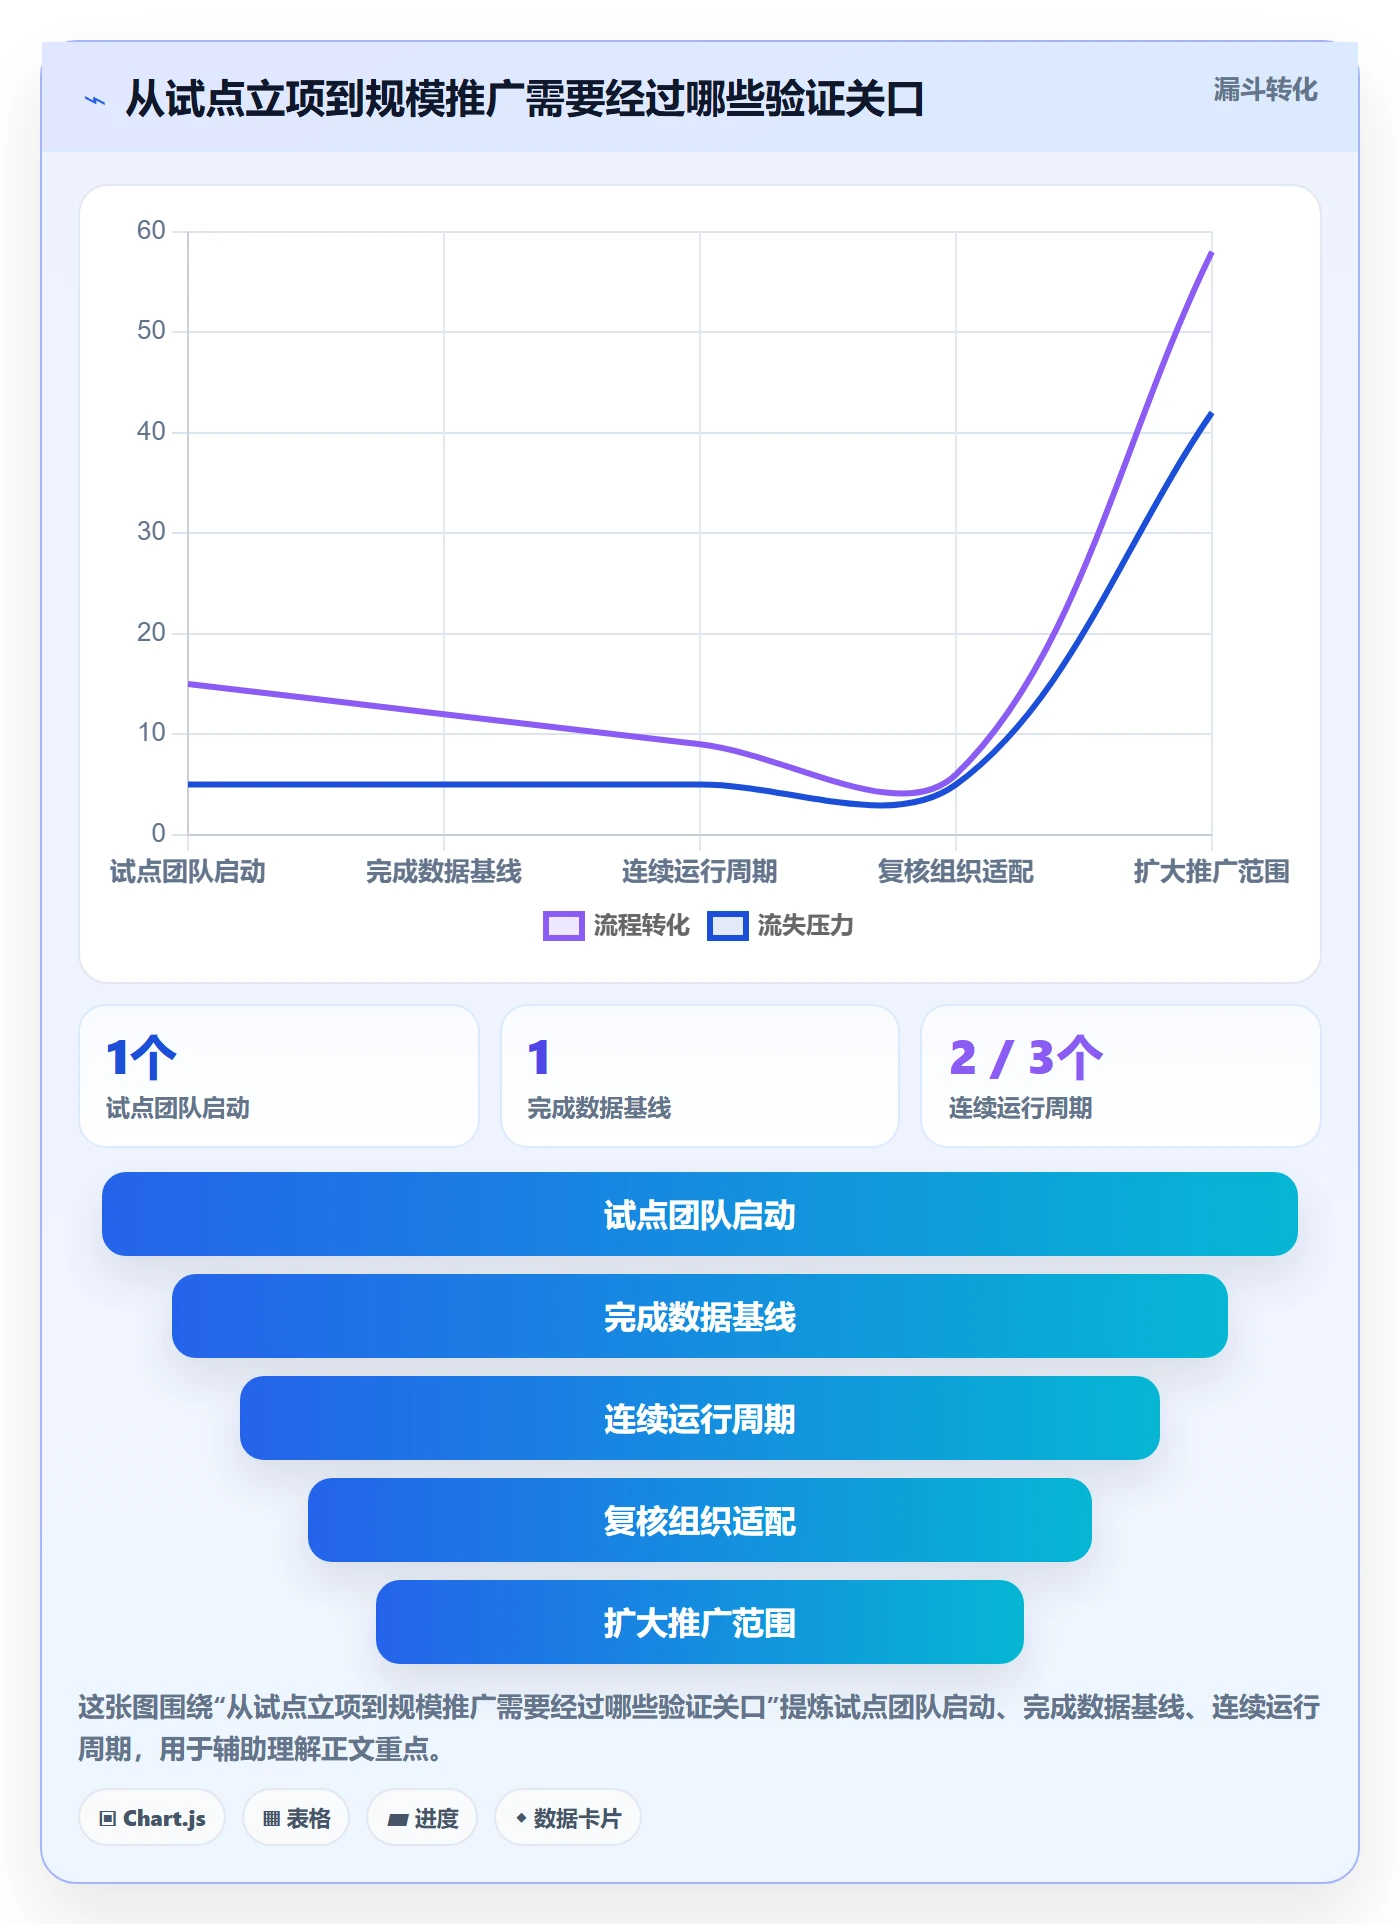The width and height of the screenshot is (1400, 1924).
Task: Open the 1个 试点团队启动 data card
Action: 279,1076
